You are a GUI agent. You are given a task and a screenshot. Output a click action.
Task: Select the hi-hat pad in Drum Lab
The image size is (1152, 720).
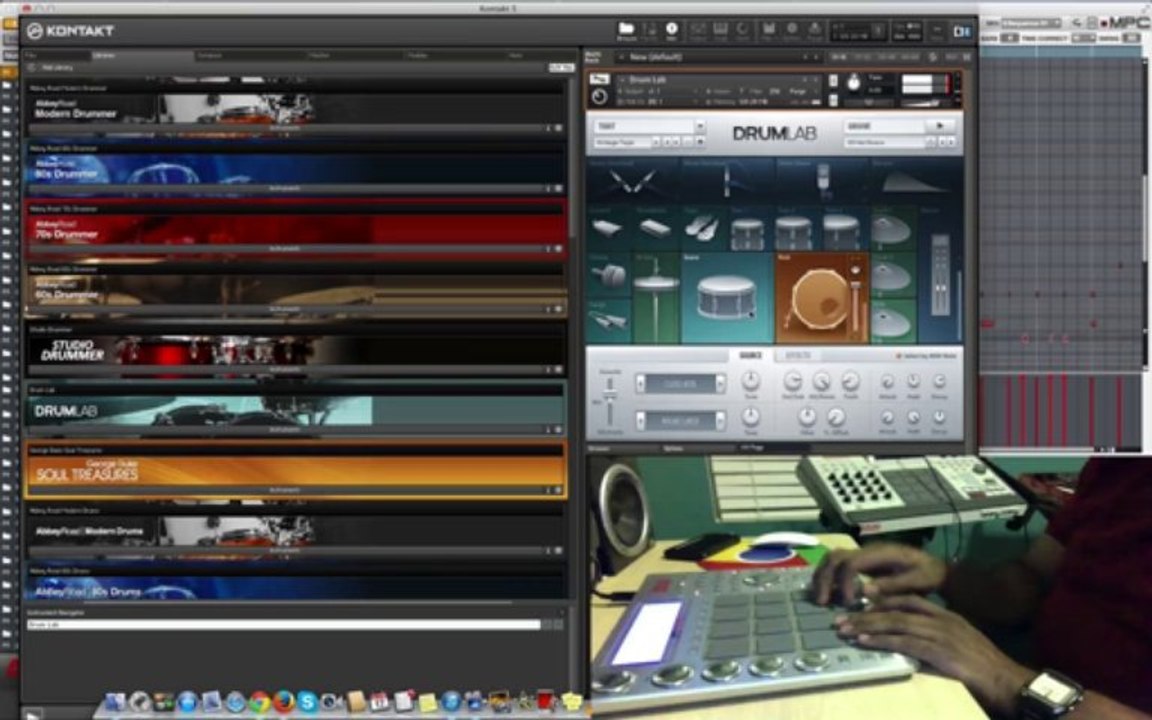pos(656,297)
